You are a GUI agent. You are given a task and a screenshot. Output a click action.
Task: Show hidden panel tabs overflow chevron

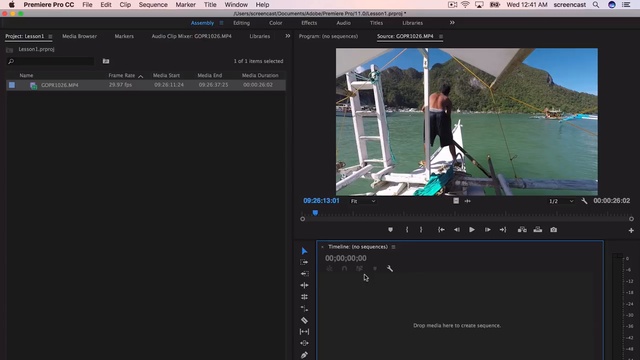pos(288,36)
